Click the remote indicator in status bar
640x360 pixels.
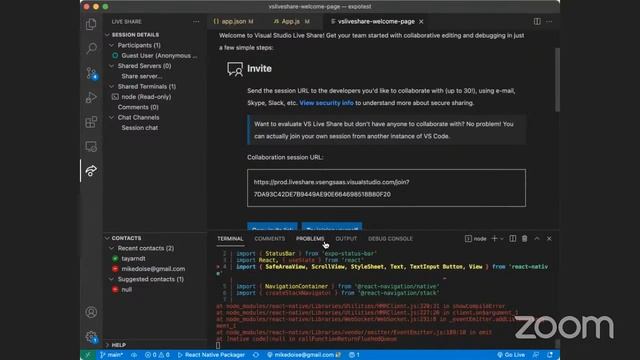click(x=87, y=355)
